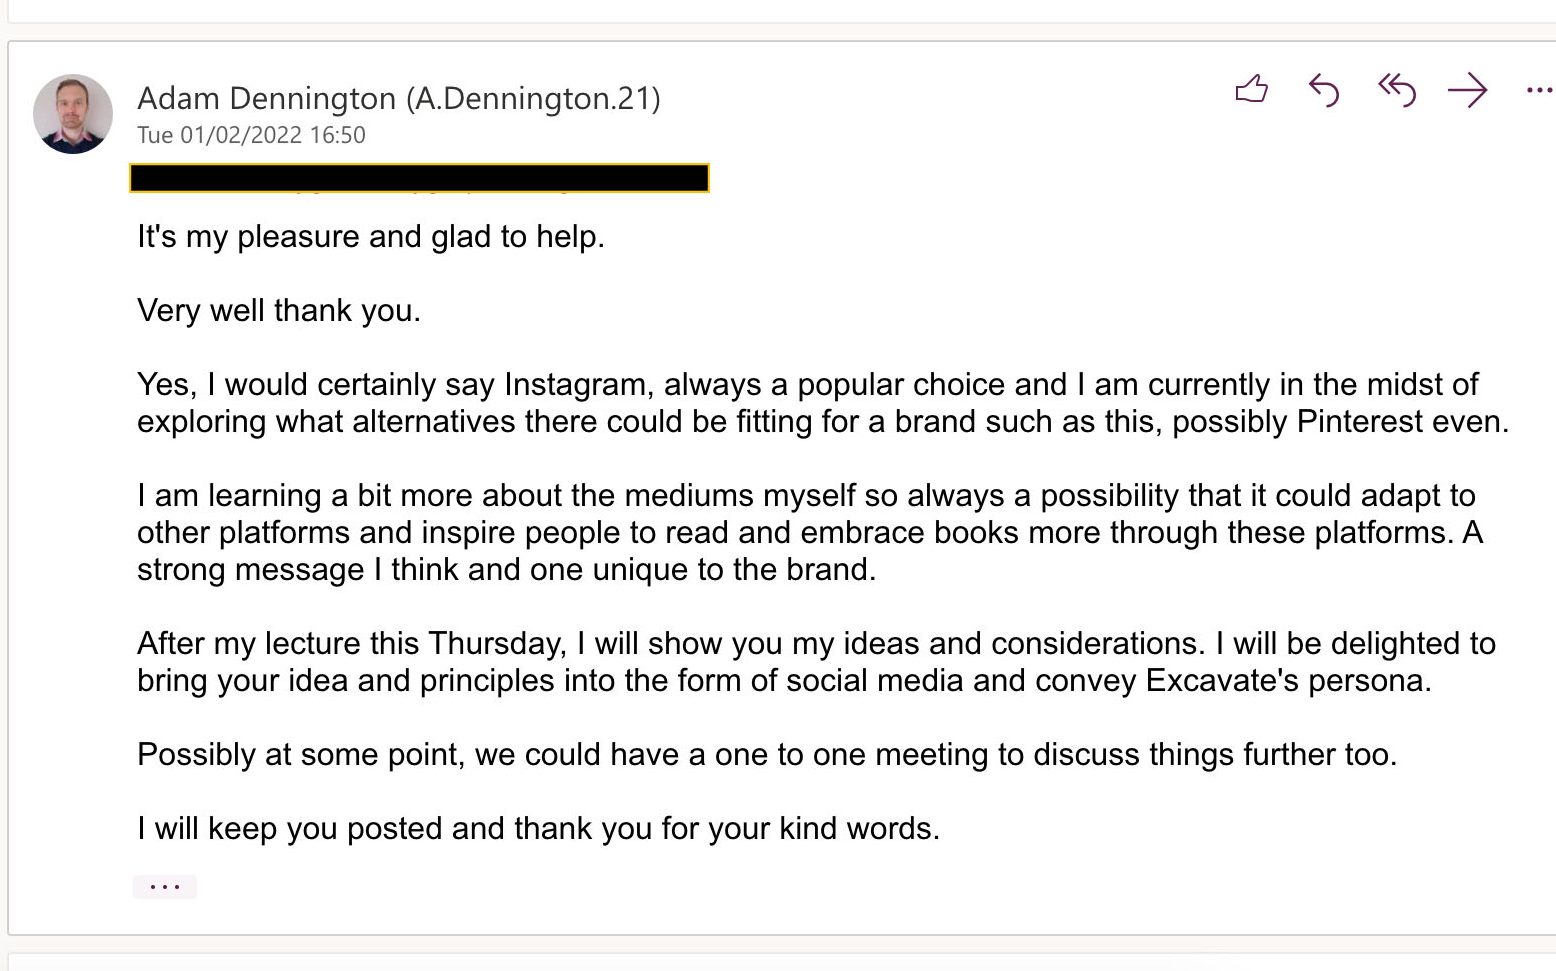This screenshot has width=1556, height=971.
Task: Click the line about a one to one meeting
Action: click(766, 755)
